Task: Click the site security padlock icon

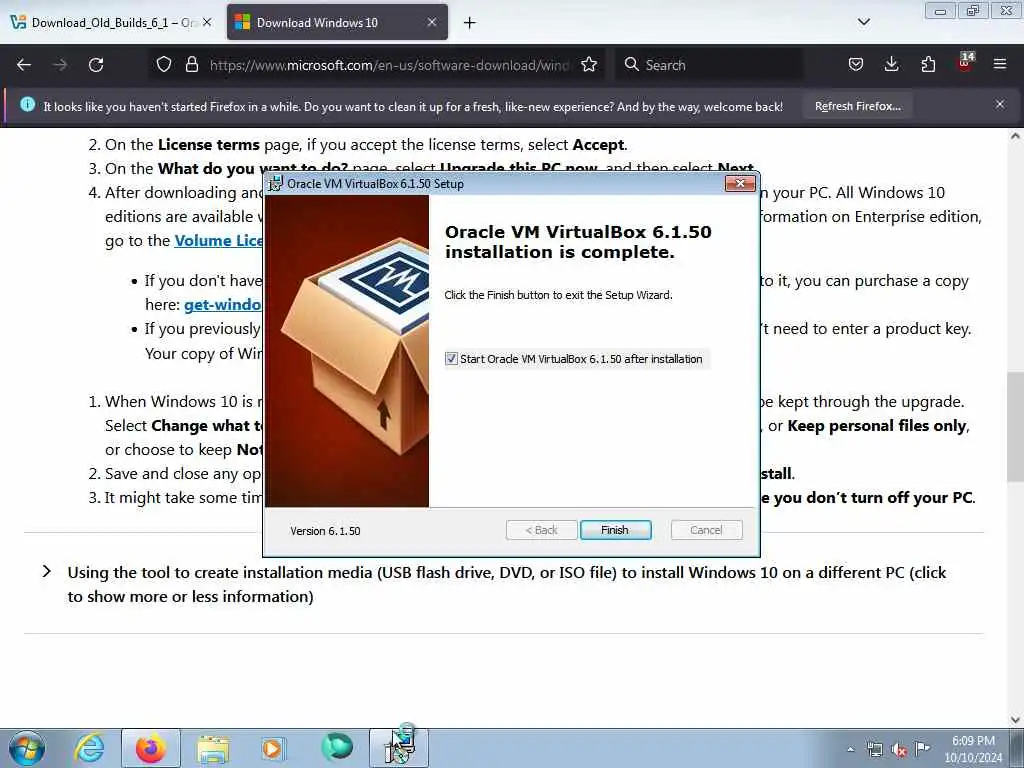Action: [191, 65]
